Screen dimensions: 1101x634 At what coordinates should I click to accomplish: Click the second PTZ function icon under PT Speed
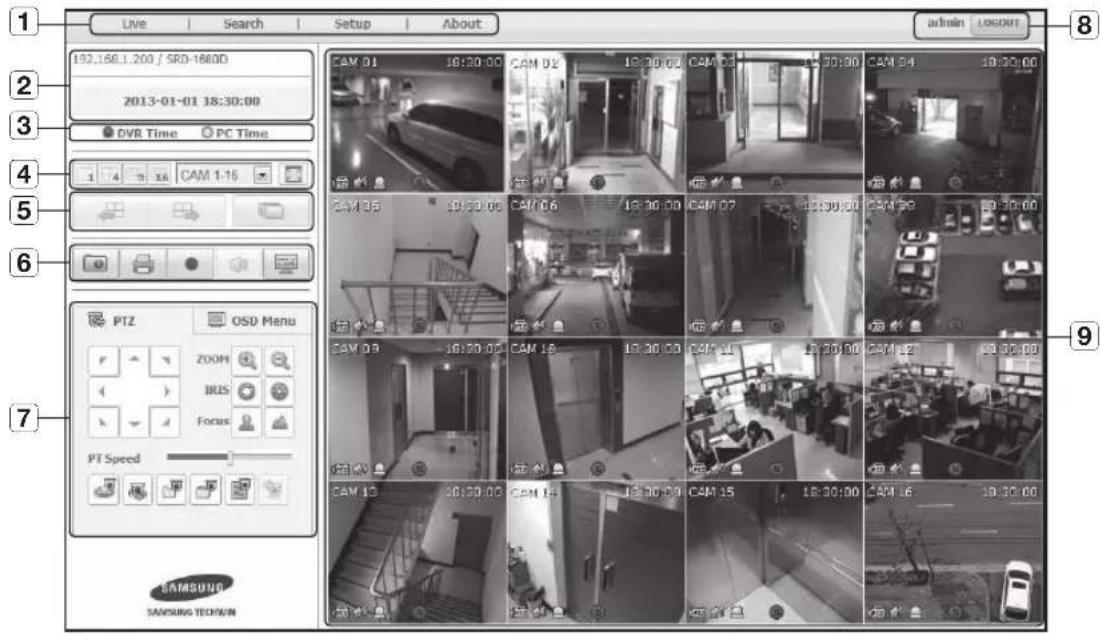click(x=138, y=489)
